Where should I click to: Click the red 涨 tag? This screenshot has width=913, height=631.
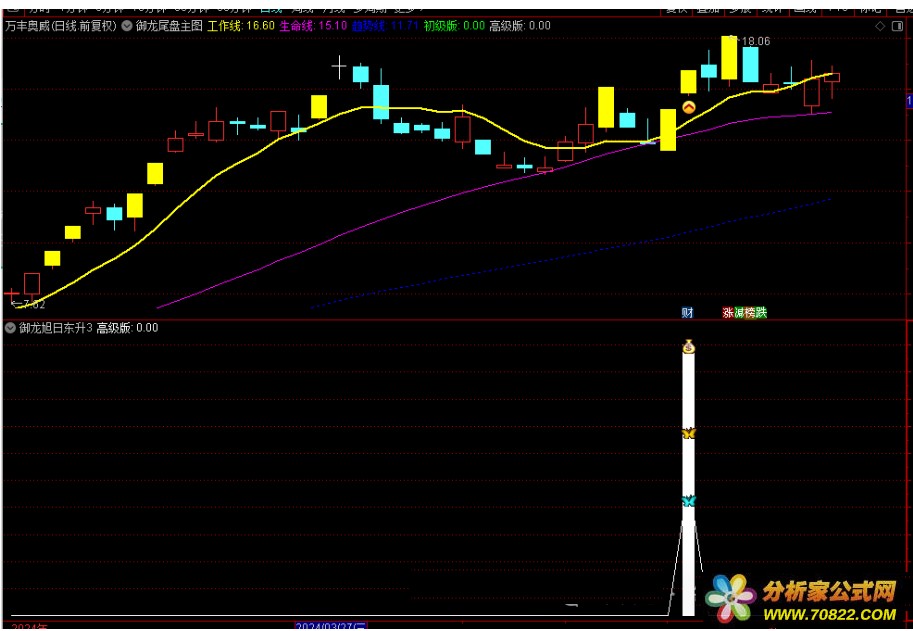coord(728,313)
